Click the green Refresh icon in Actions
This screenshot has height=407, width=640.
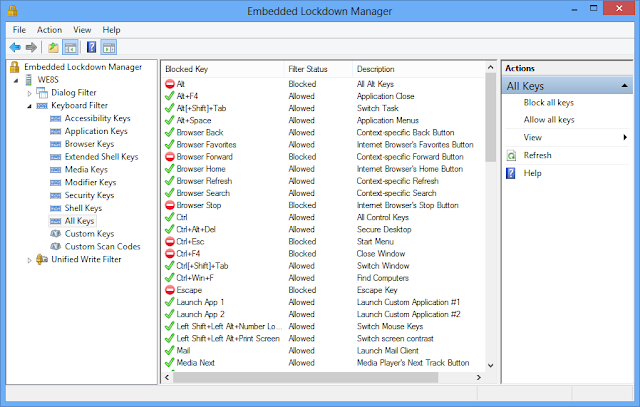point(511,156)
